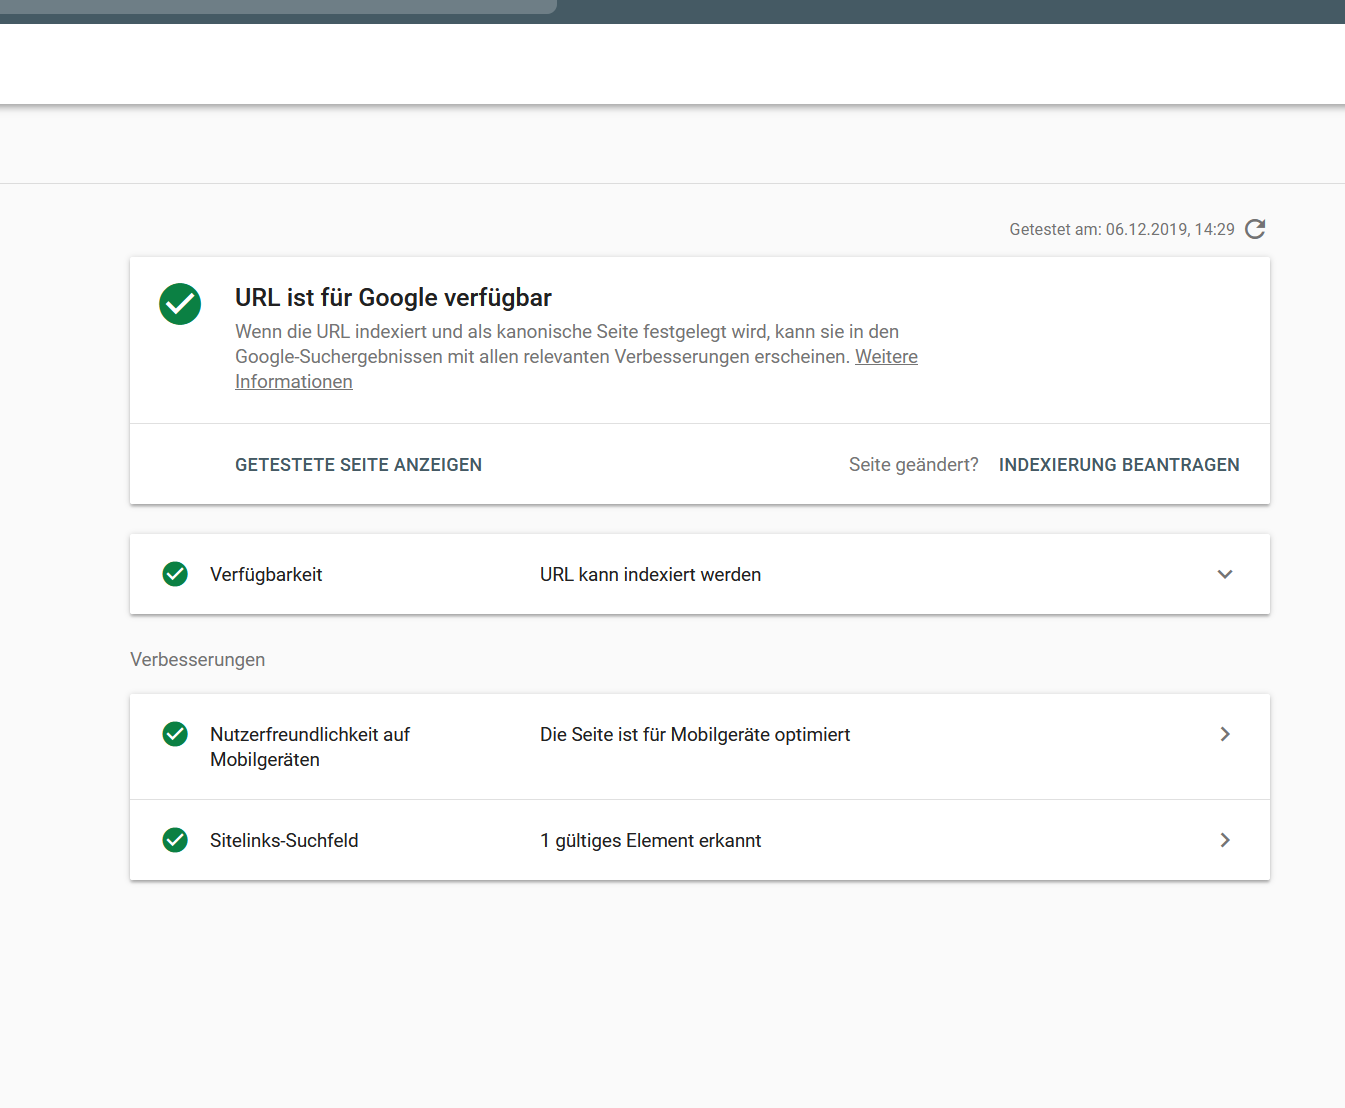Select the Sitelinks-Suchfeld row label

click(x=284, y=841)
